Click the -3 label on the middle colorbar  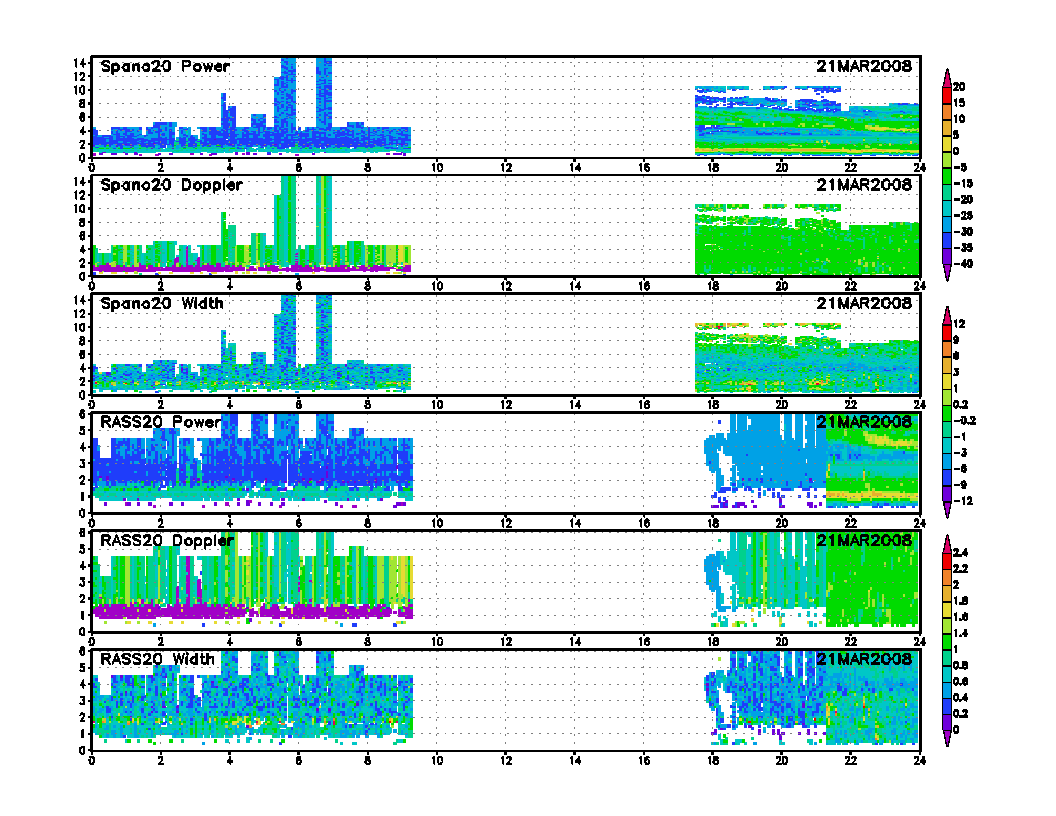click(x=960, y=453)
